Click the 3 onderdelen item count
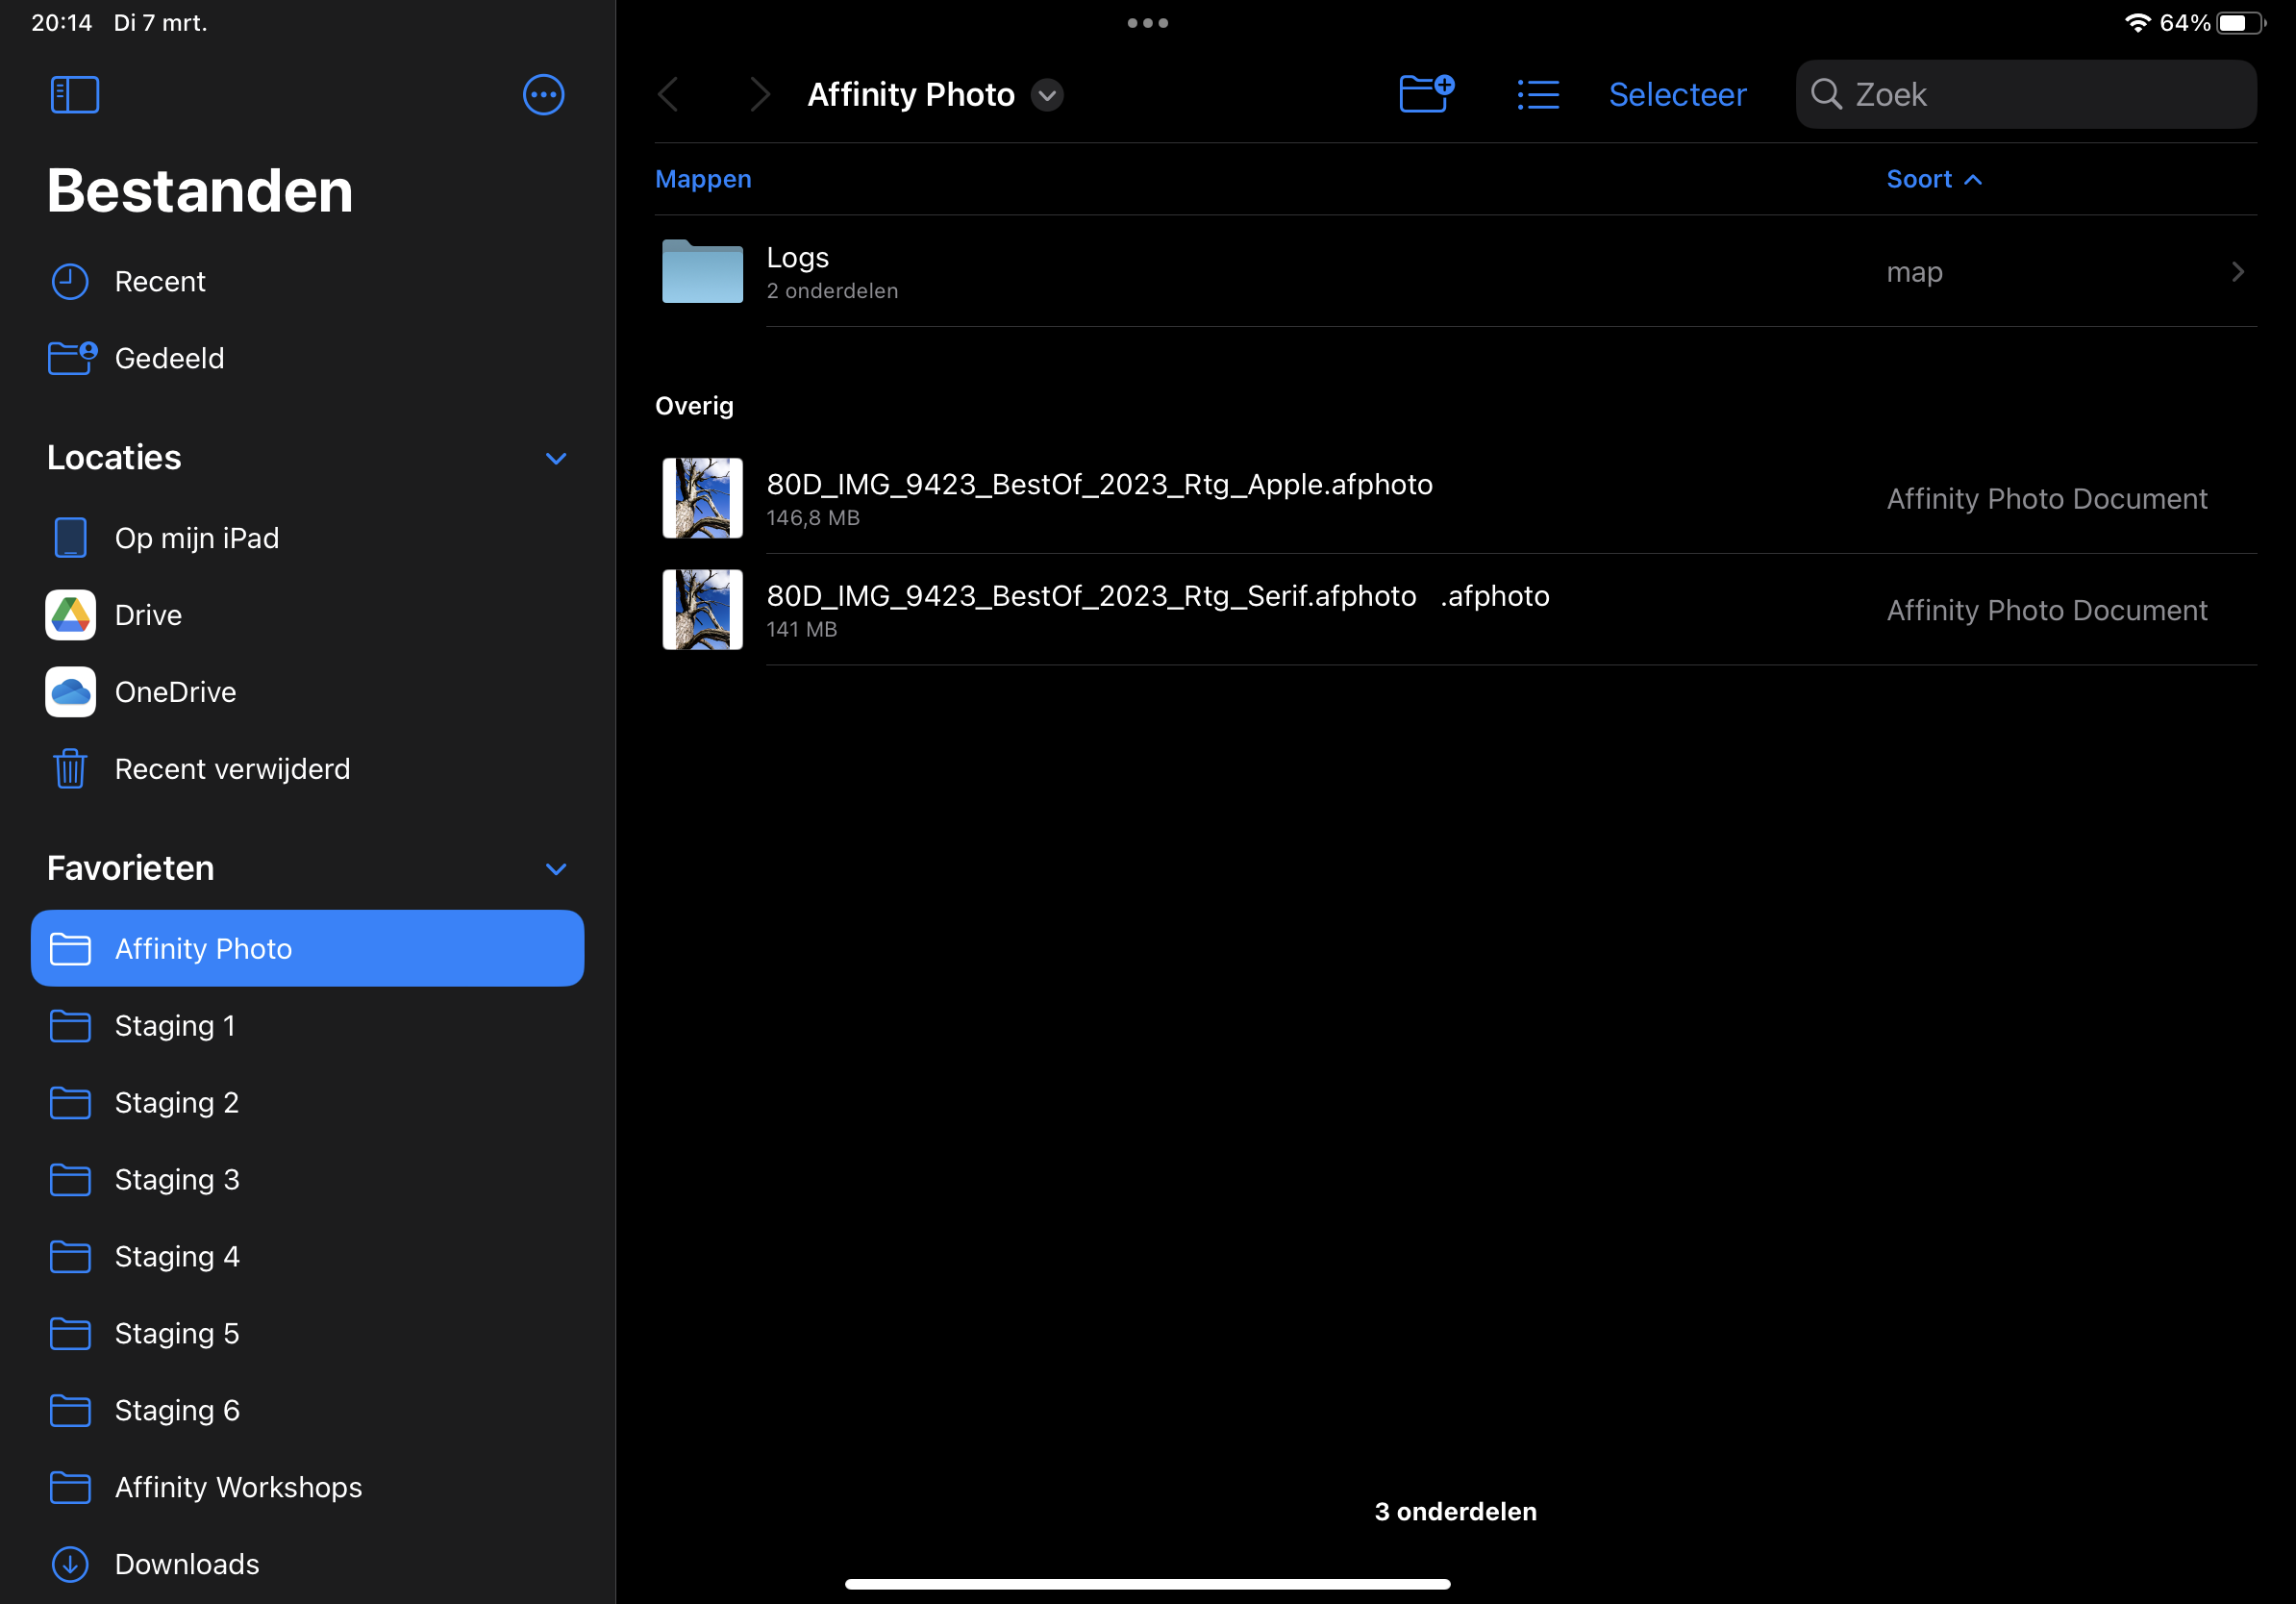 coord(1455,1512)
